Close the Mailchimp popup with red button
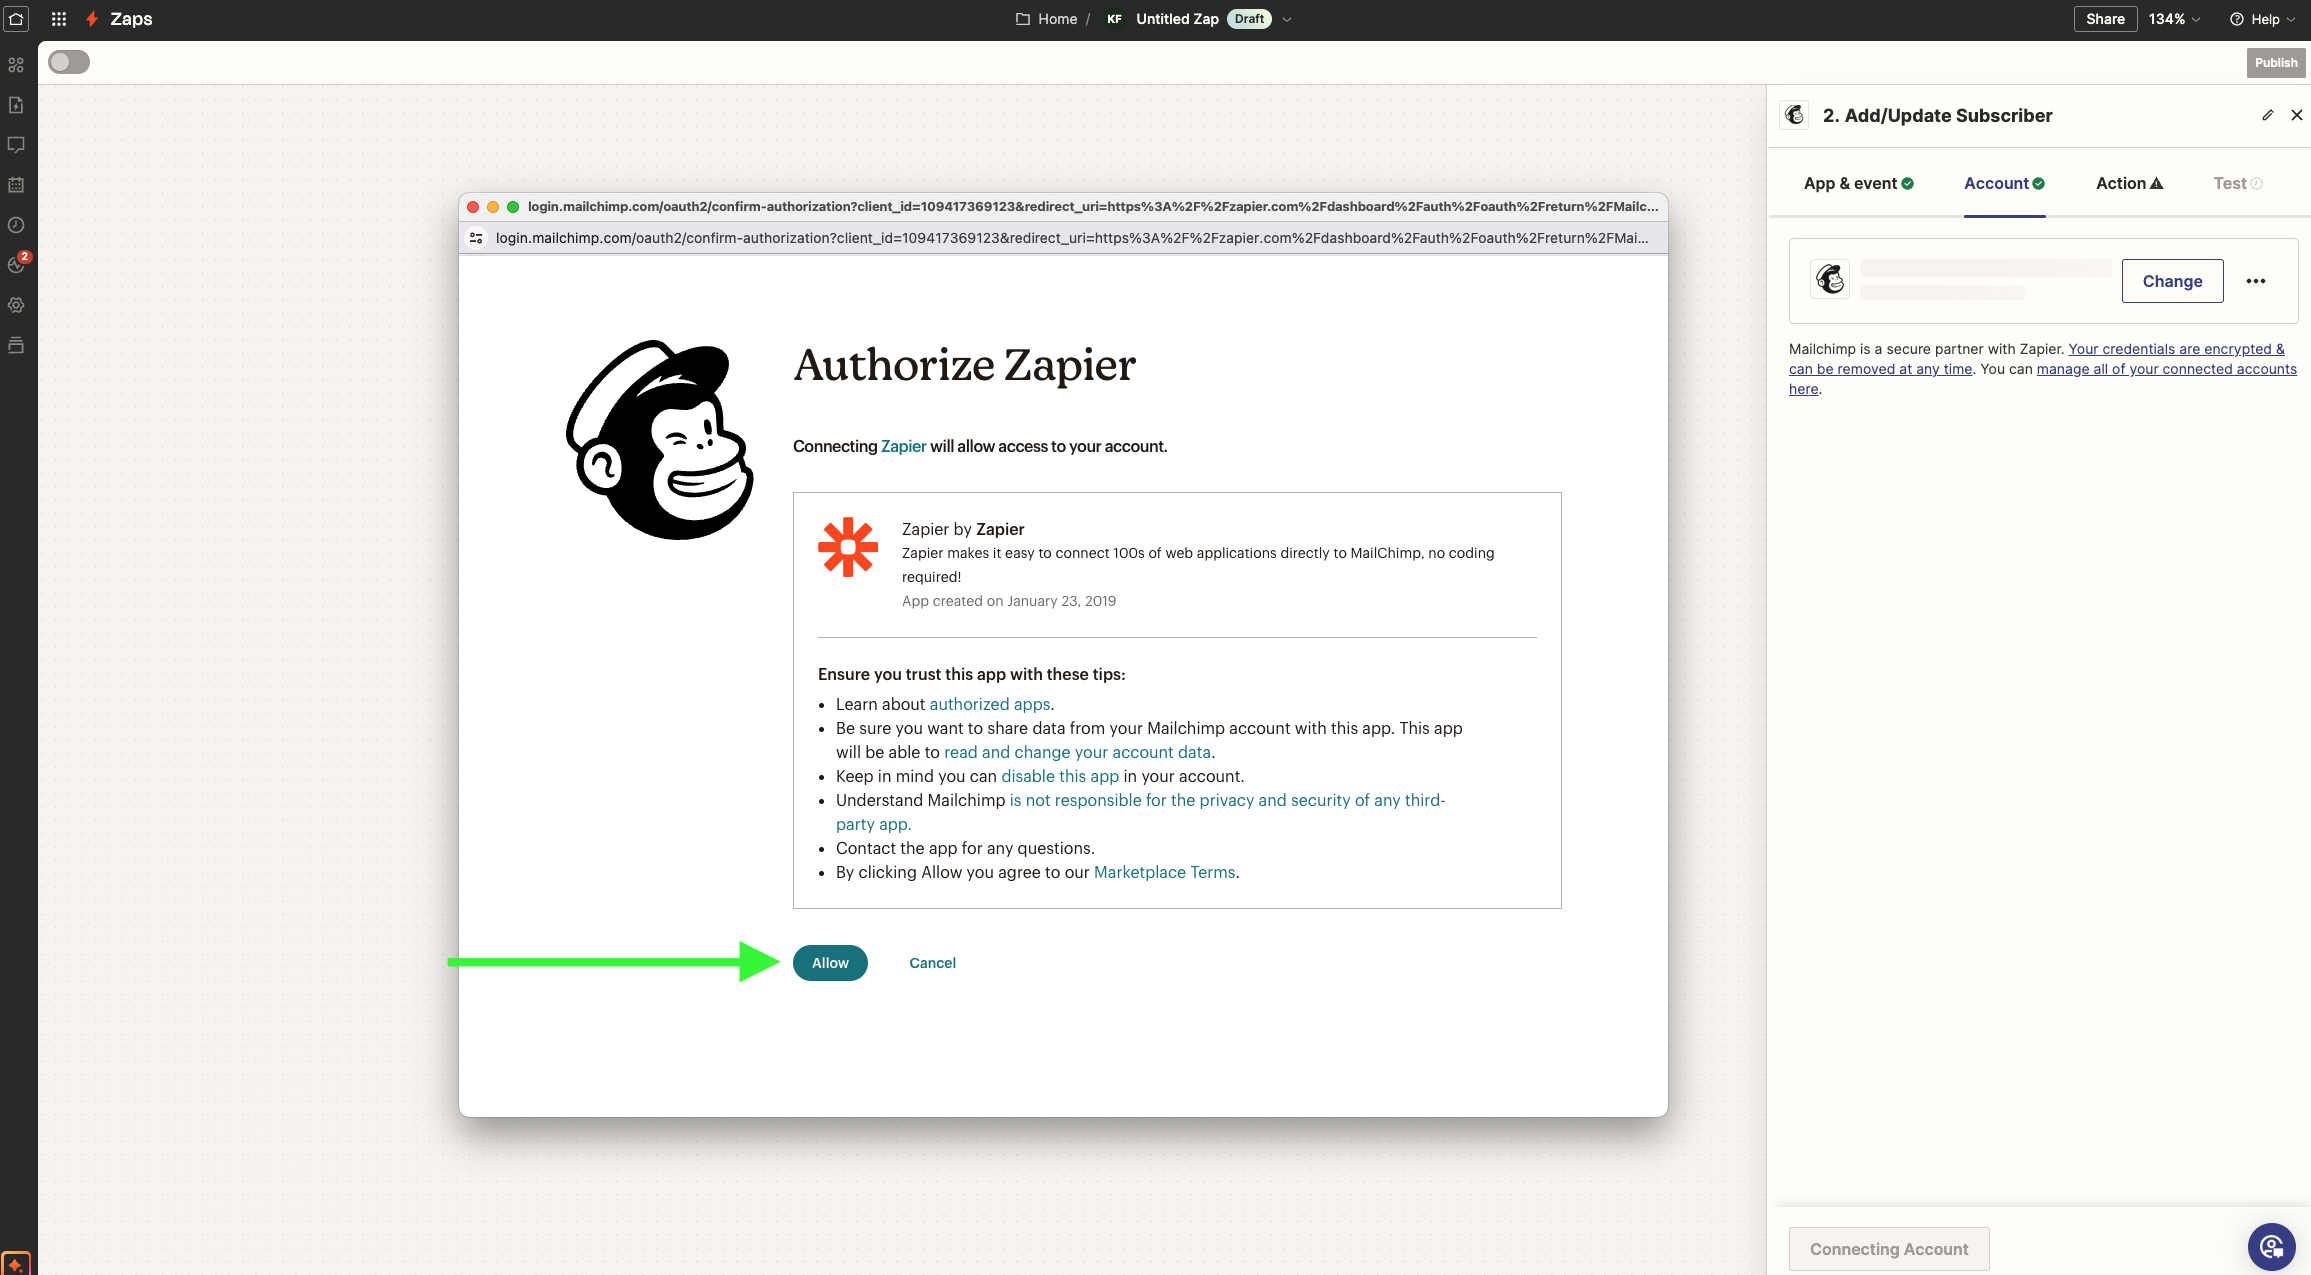Image resolution: width=2311 pixels, height=1275 pixels. pyautogui.click(x=473, y=207)
